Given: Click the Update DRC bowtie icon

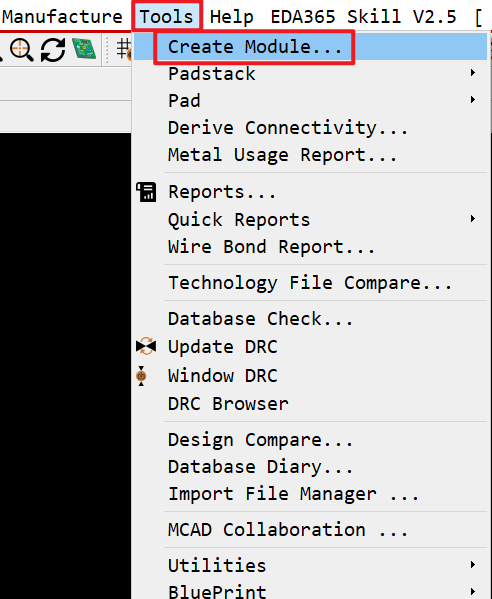Looking at the screenshot, I should [x=146, y=346].
